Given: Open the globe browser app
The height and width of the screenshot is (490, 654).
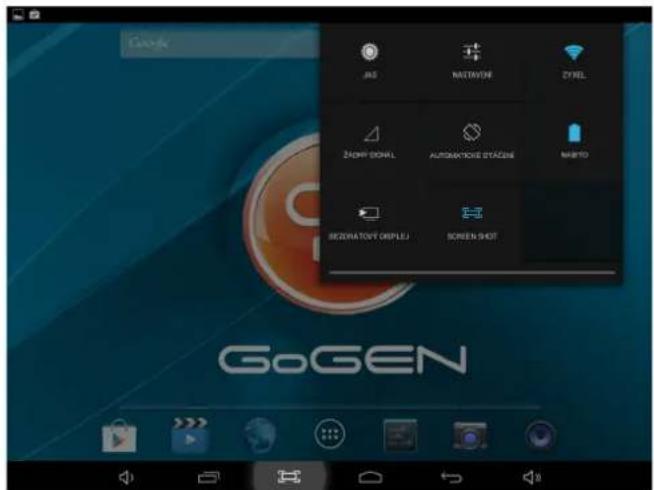Looking at the screenshot, I should (259, 435).
